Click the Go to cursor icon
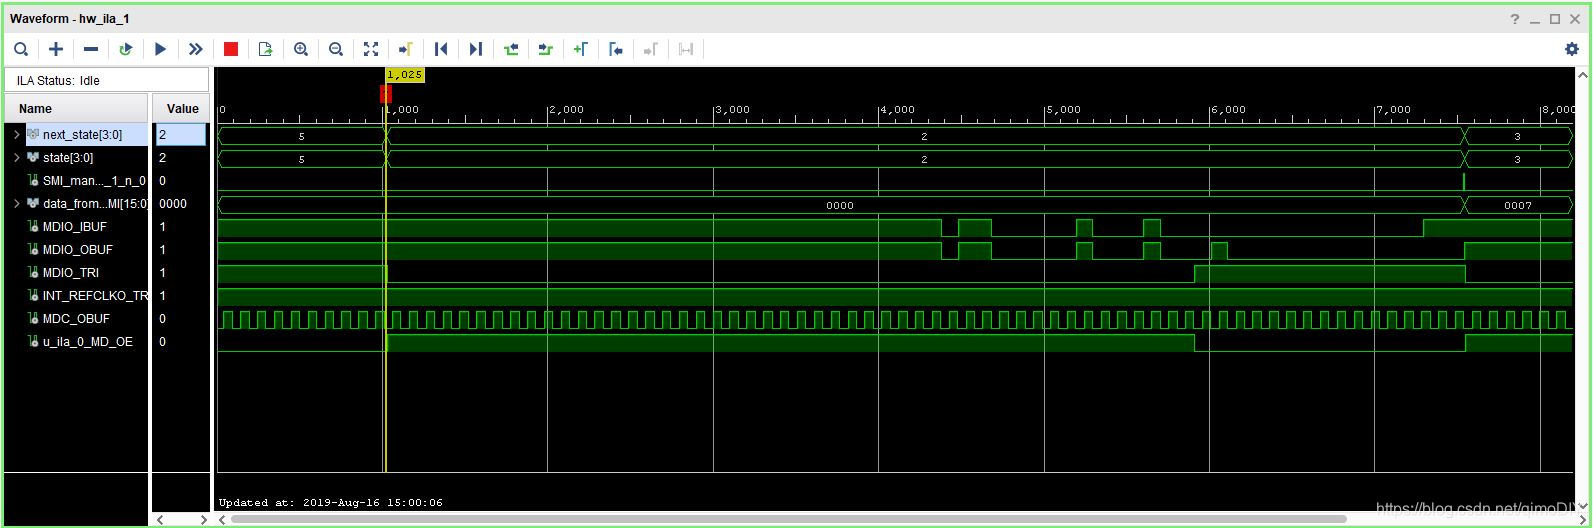 click(x=406, y=49)
